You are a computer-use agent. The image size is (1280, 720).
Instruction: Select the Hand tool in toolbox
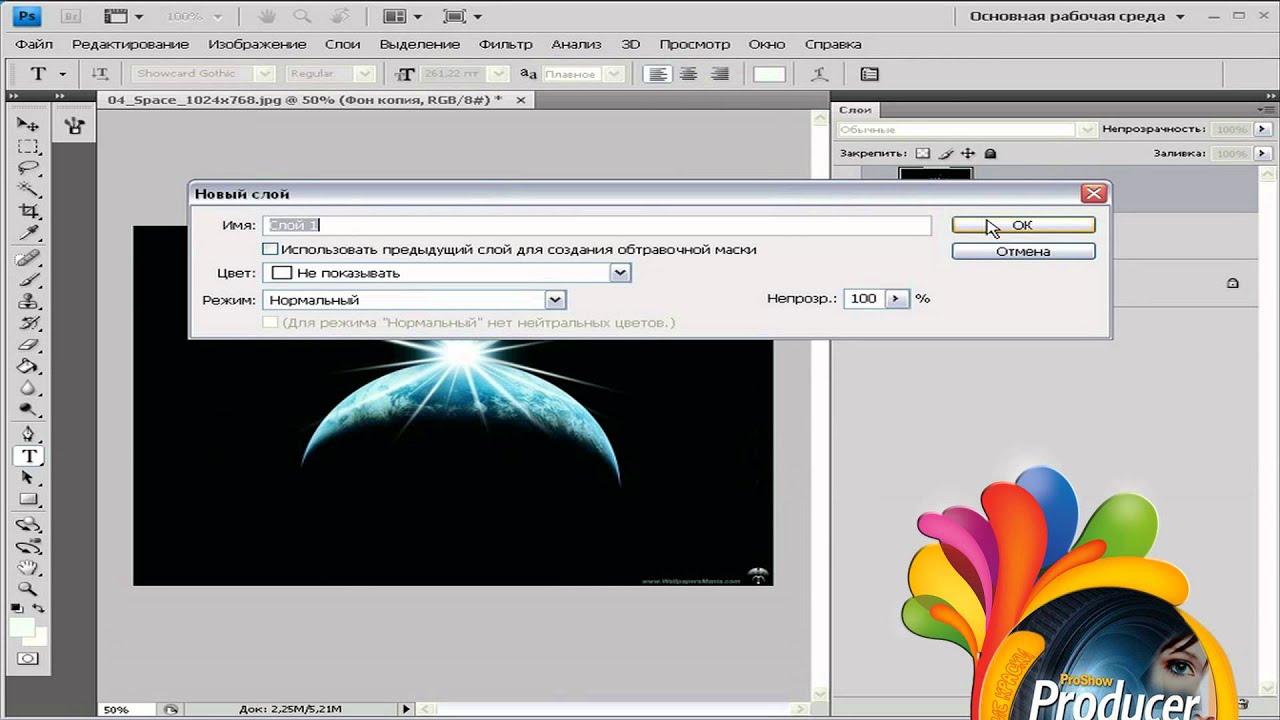pos(28,568)
